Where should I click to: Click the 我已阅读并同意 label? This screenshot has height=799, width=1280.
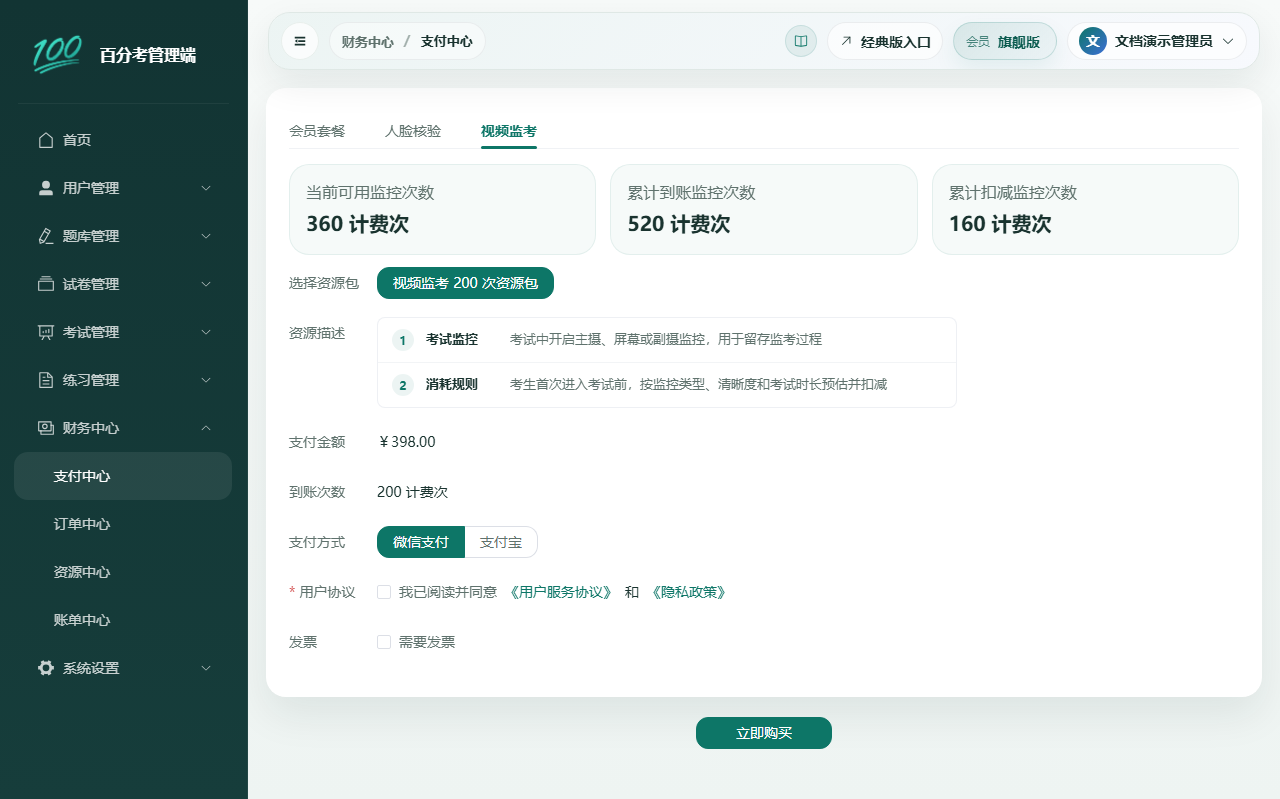point(448,592)
